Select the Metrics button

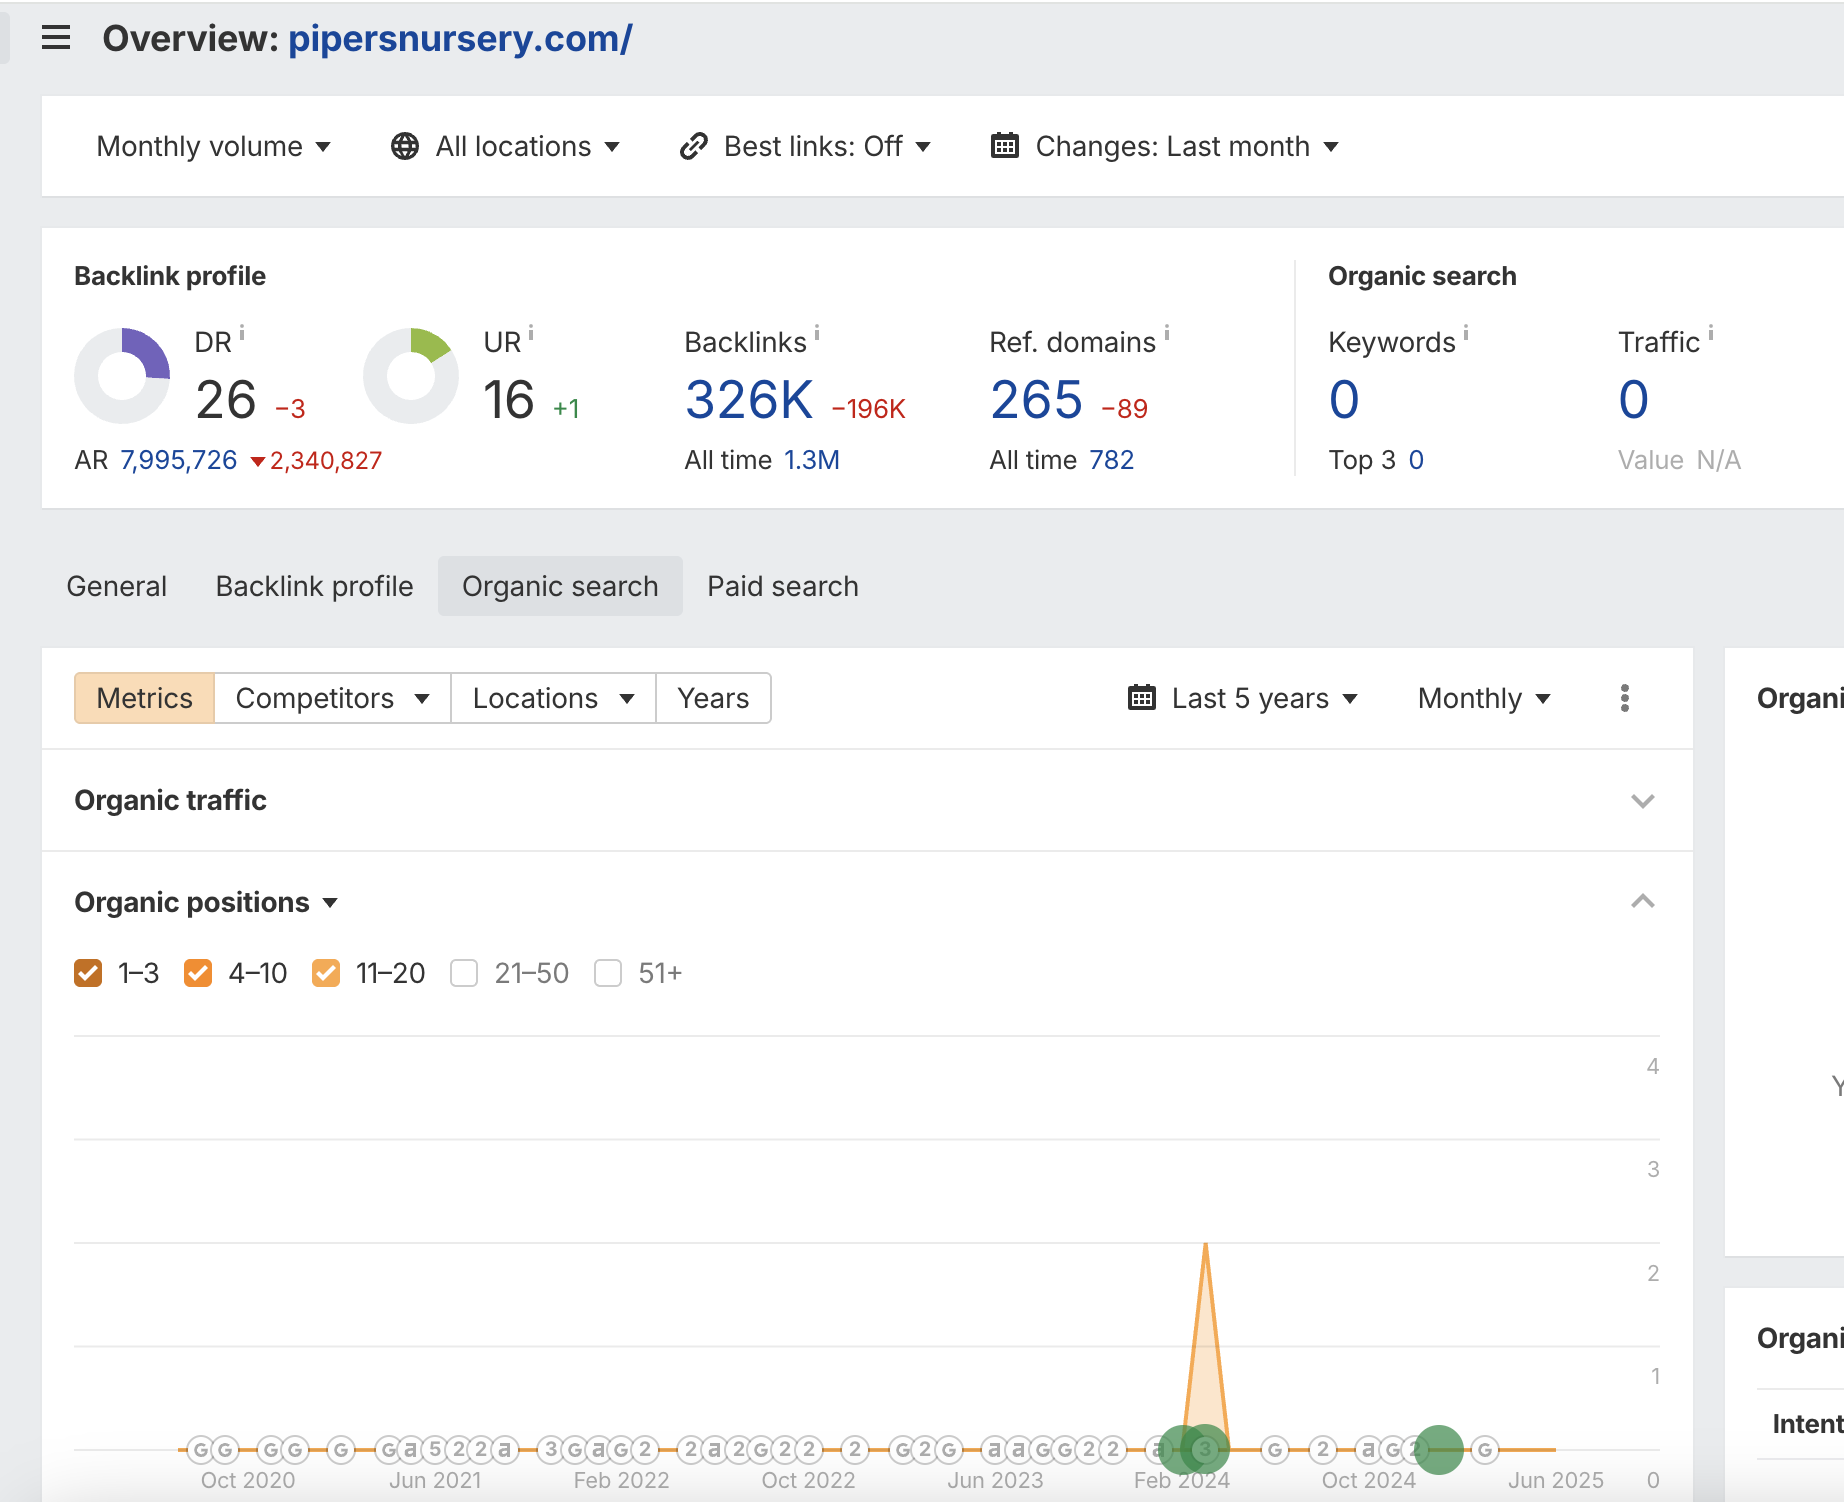145,698
